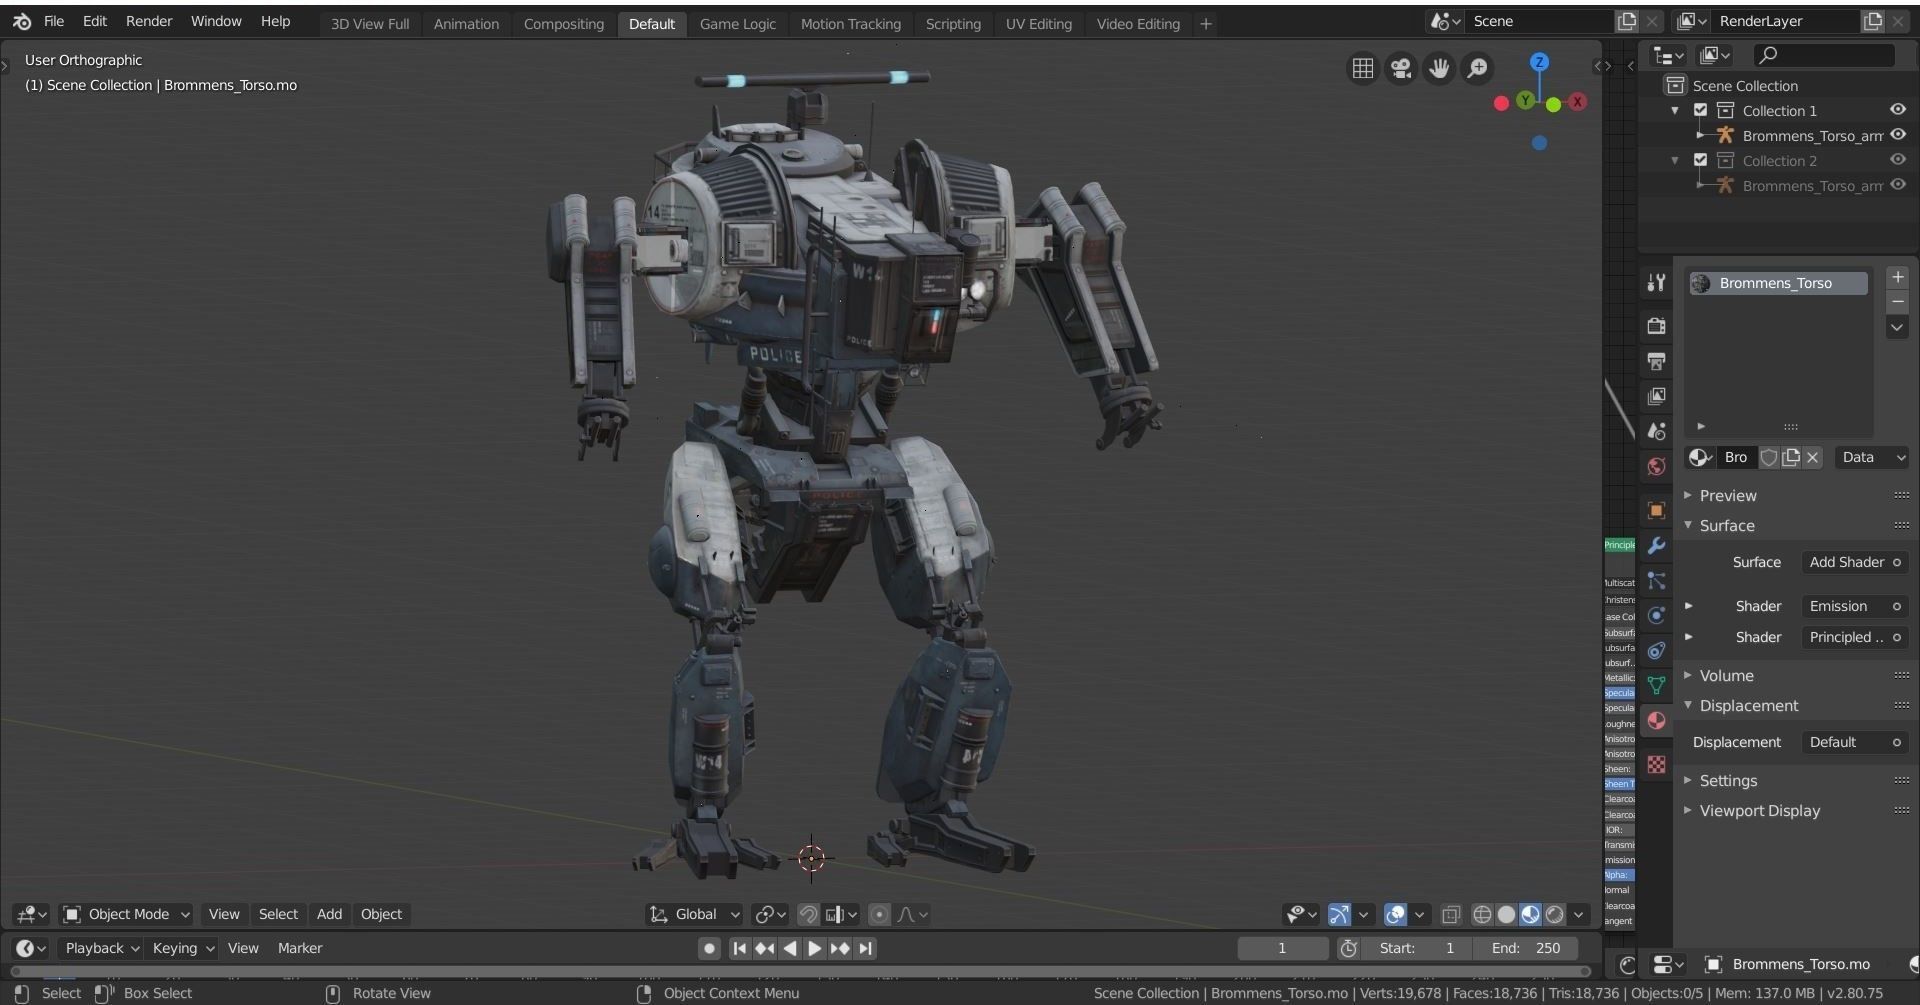1920x1005 pixels.
Task: Click the Z axis on navigation gizmo
Action: 1539,62
